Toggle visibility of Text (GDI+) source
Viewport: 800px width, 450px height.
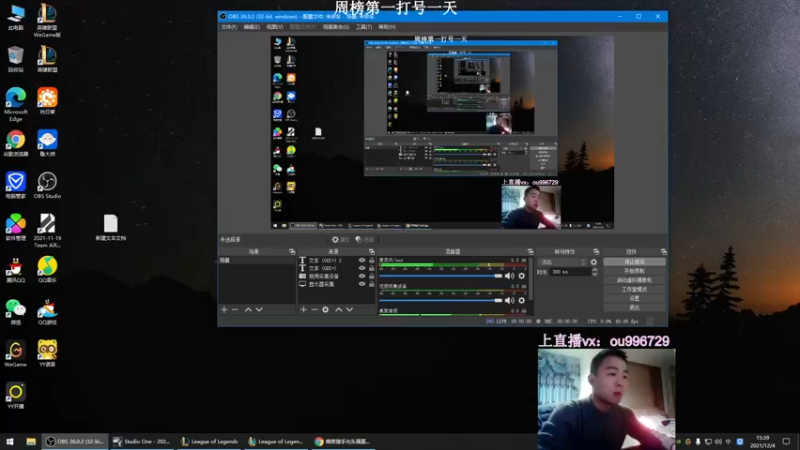coord(362,268)
